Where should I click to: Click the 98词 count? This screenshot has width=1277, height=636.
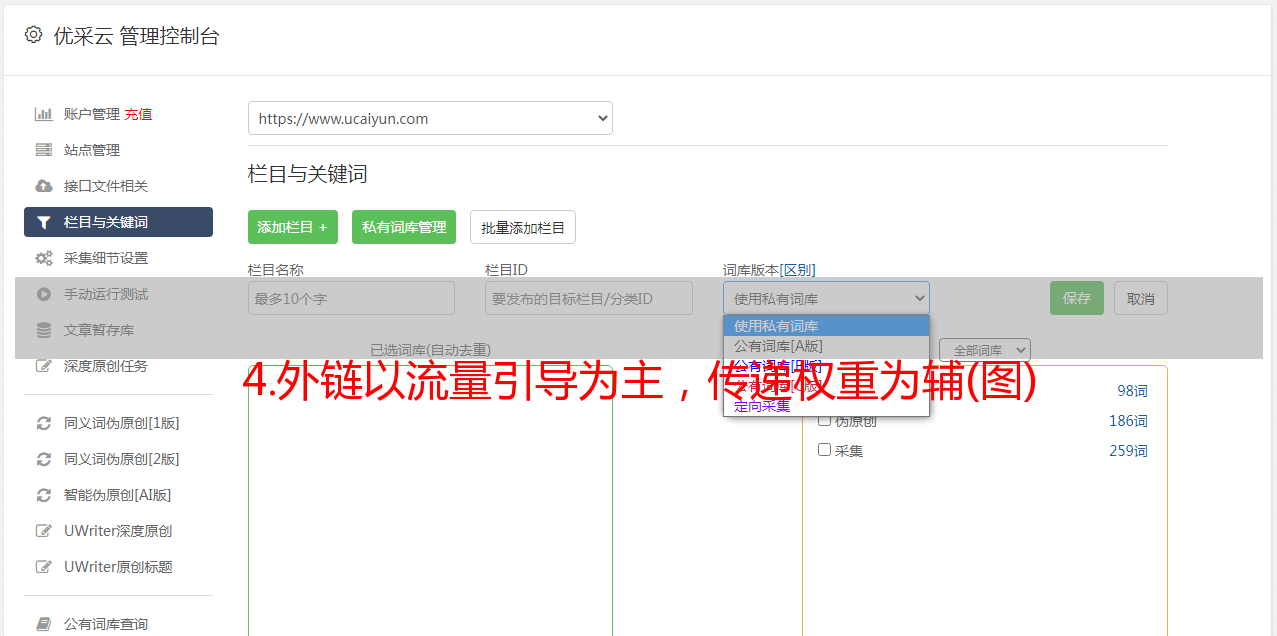tap(1132, 391)
